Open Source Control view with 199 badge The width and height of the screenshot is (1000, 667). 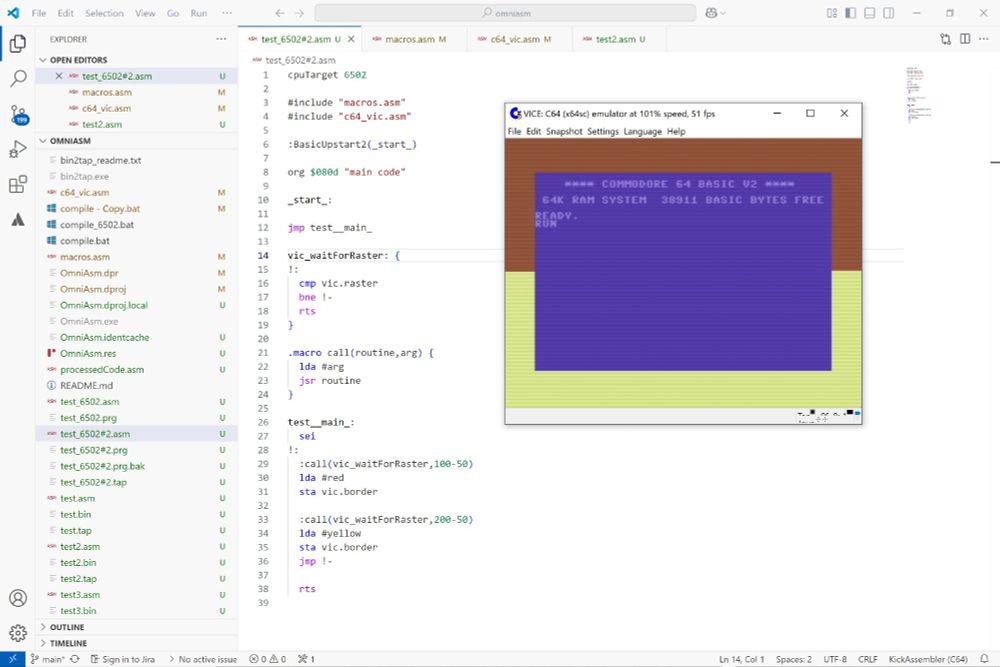(18, 115)
